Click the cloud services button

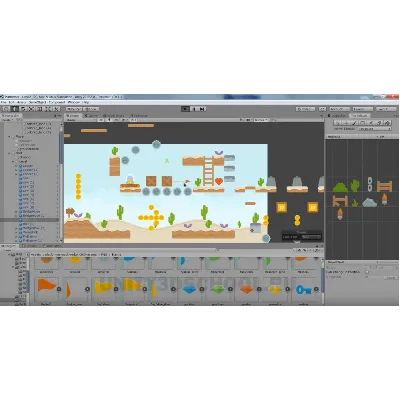tap(322, 109)
